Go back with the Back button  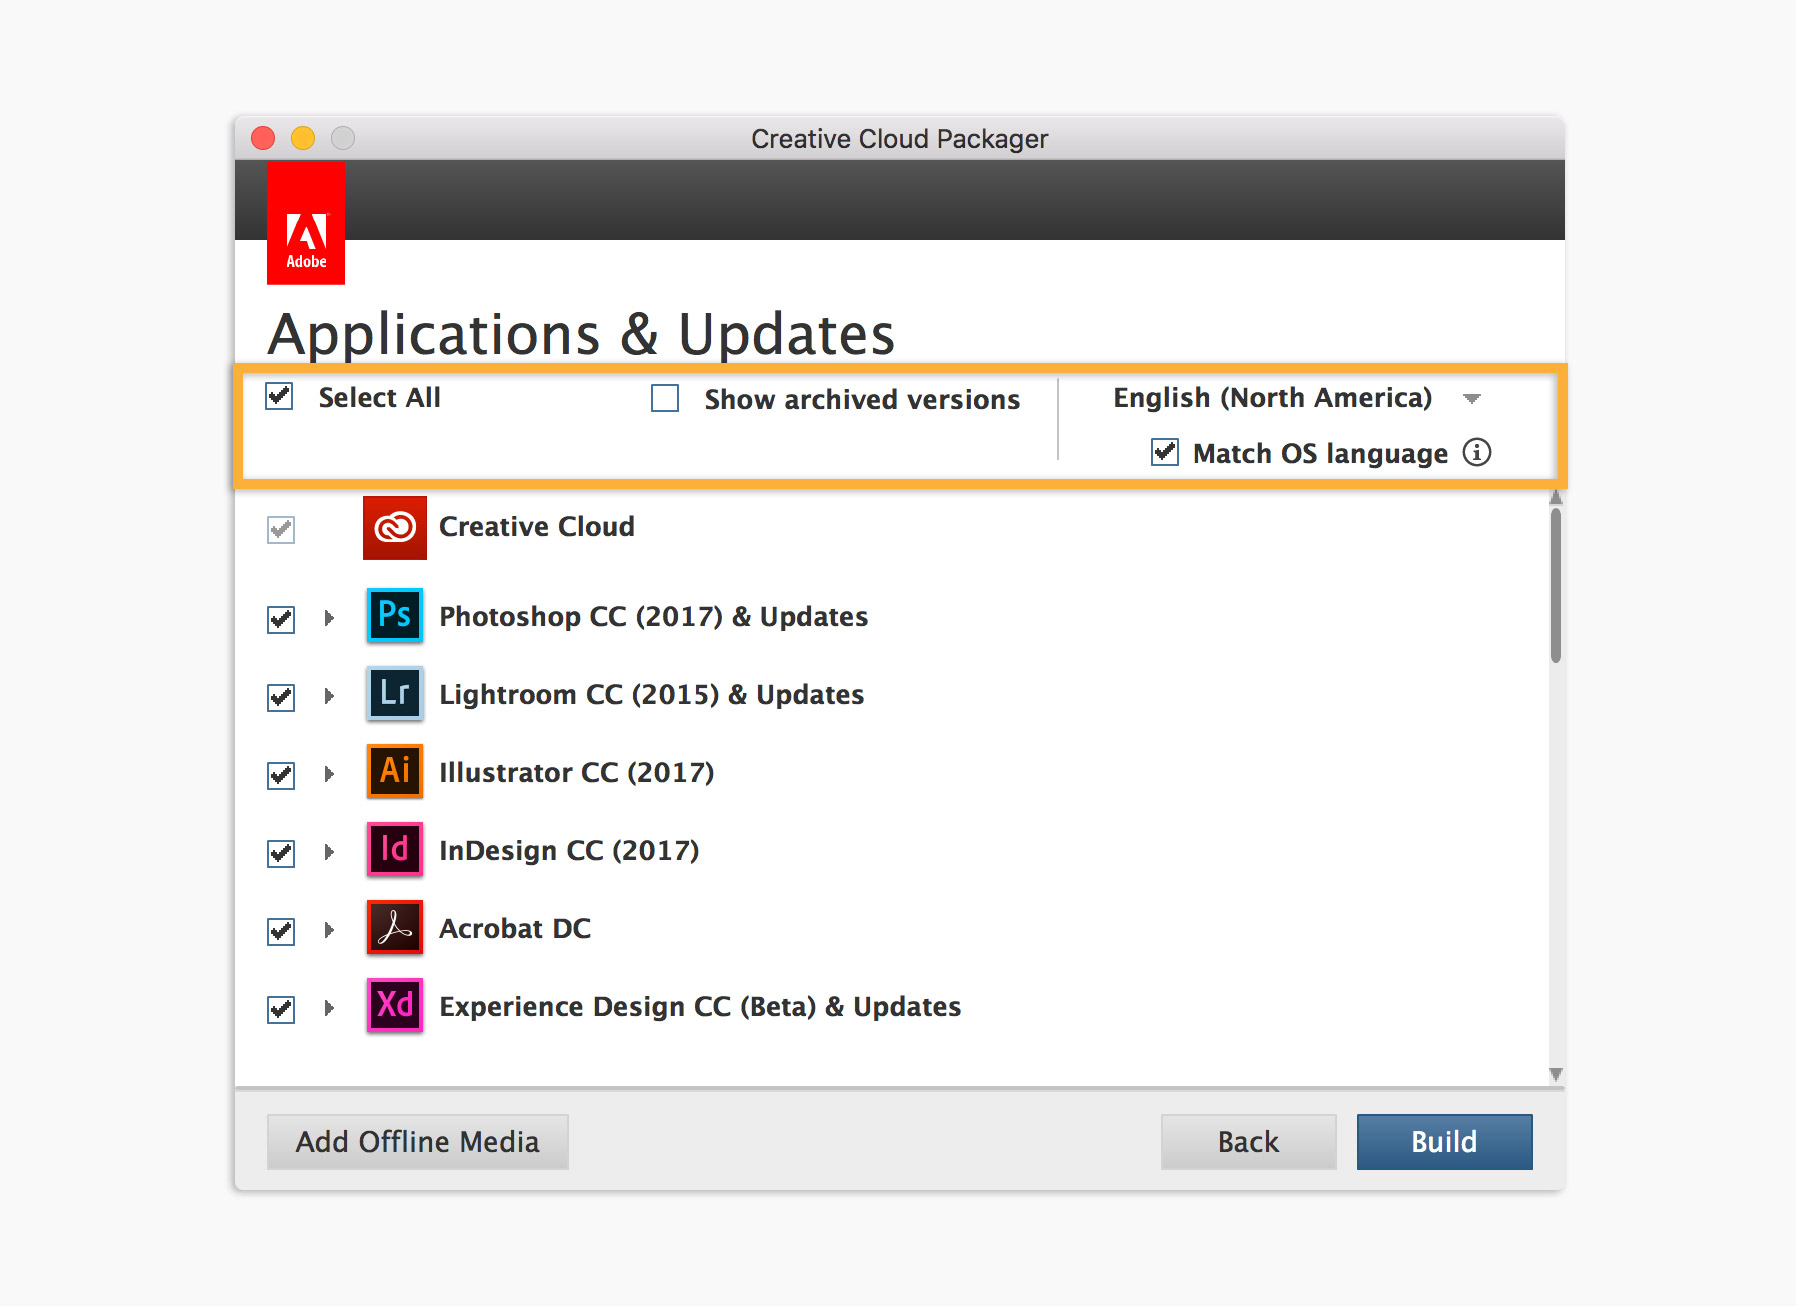[1248, 1141]
